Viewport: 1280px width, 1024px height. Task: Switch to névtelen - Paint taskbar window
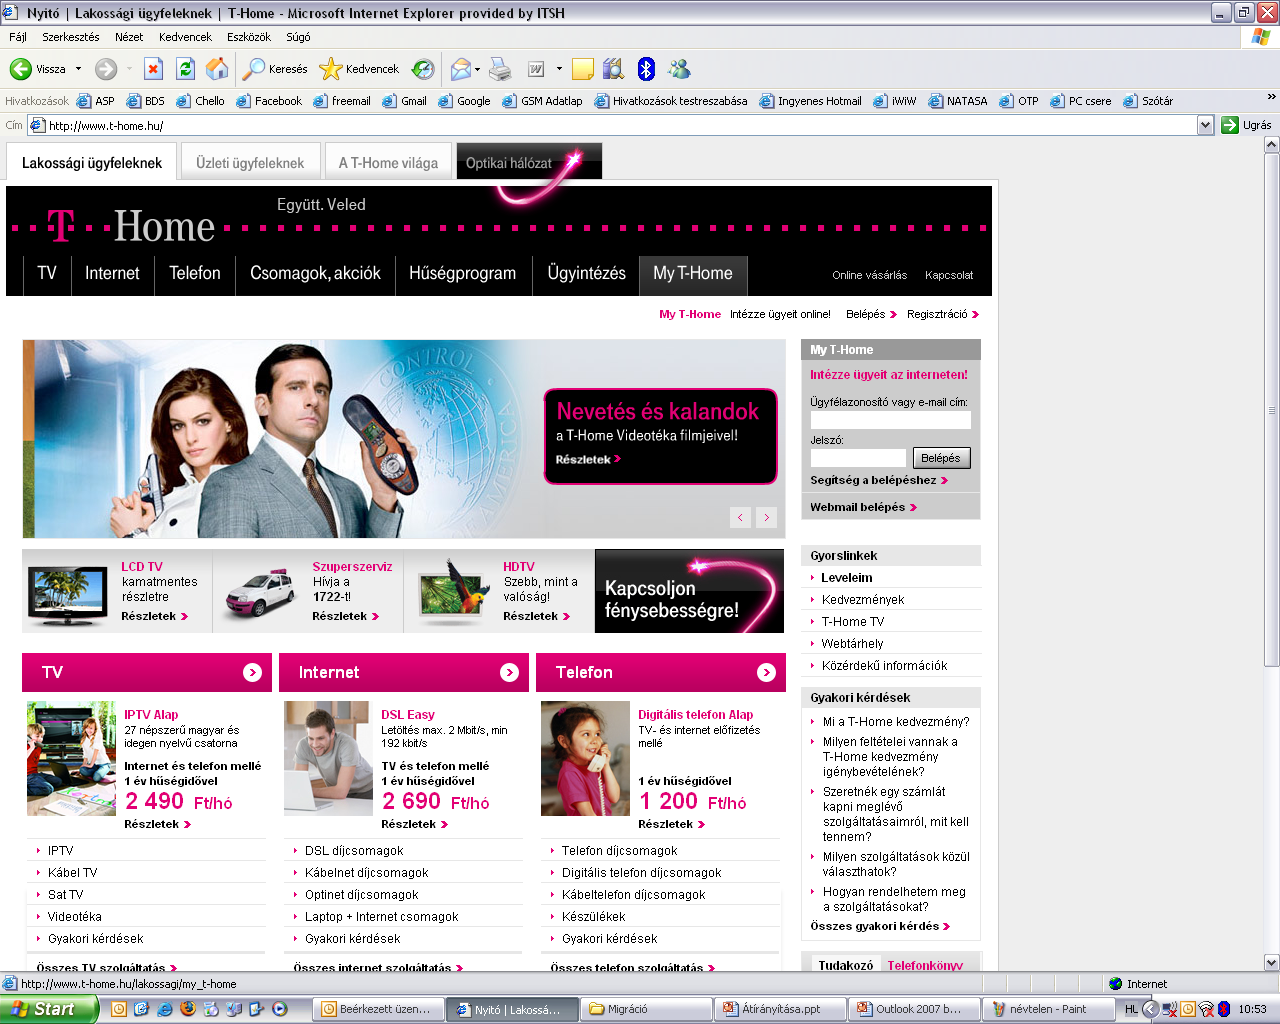pyautogui.click(x=1047, y=1009)
